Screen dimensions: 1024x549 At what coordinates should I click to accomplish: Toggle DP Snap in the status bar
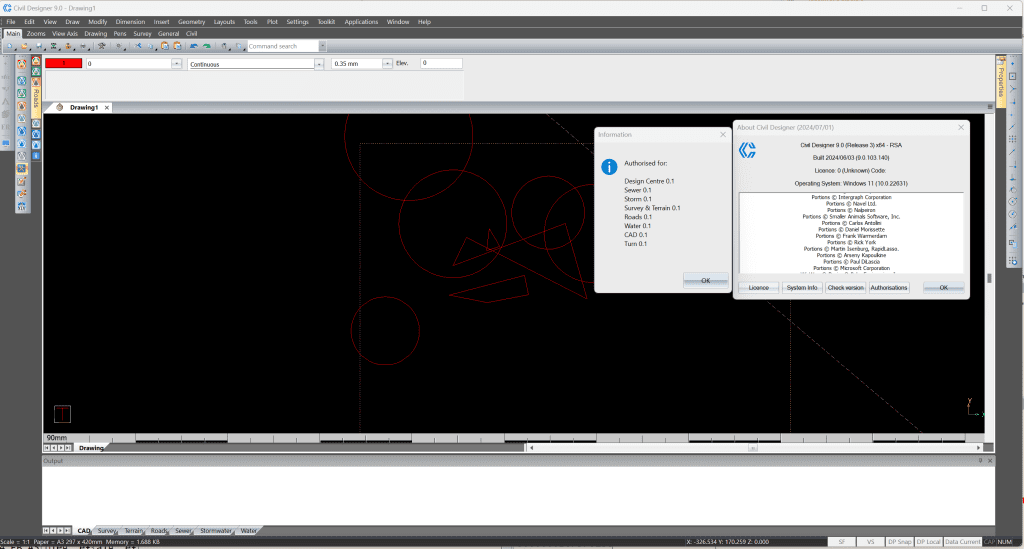click(901, 541)
